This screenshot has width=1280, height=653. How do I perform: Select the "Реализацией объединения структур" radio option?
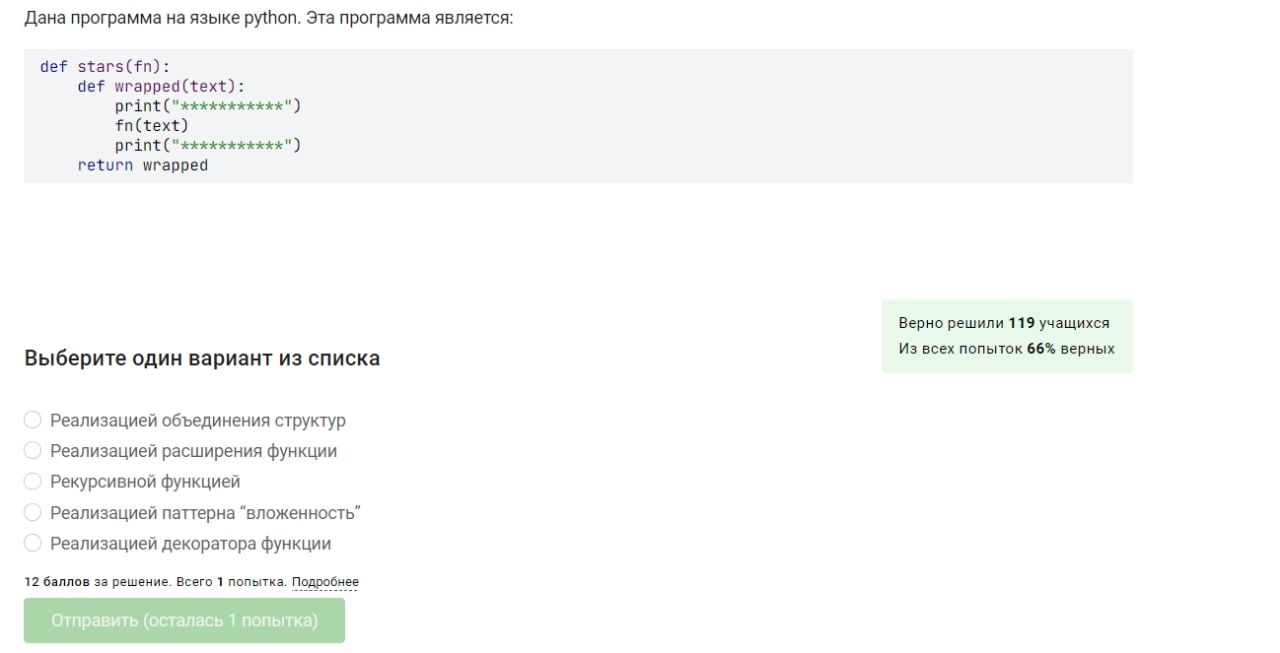[x=33, y=420]
